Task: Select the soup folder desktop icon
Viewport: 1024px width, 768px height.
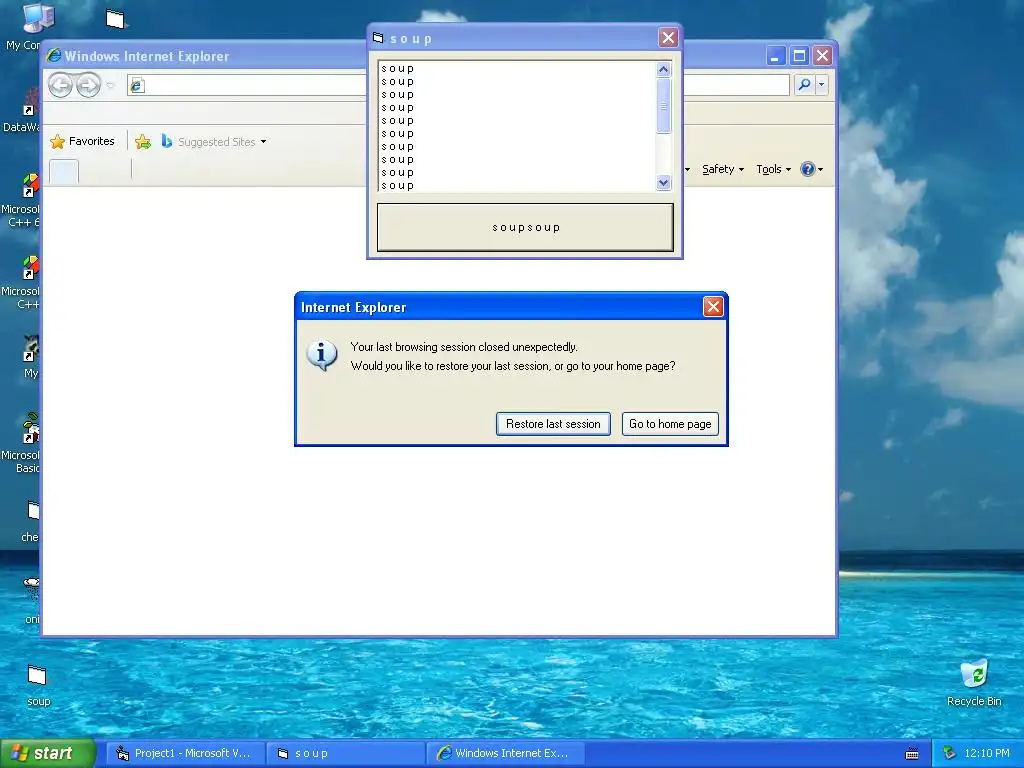Action: coord(38,684)
